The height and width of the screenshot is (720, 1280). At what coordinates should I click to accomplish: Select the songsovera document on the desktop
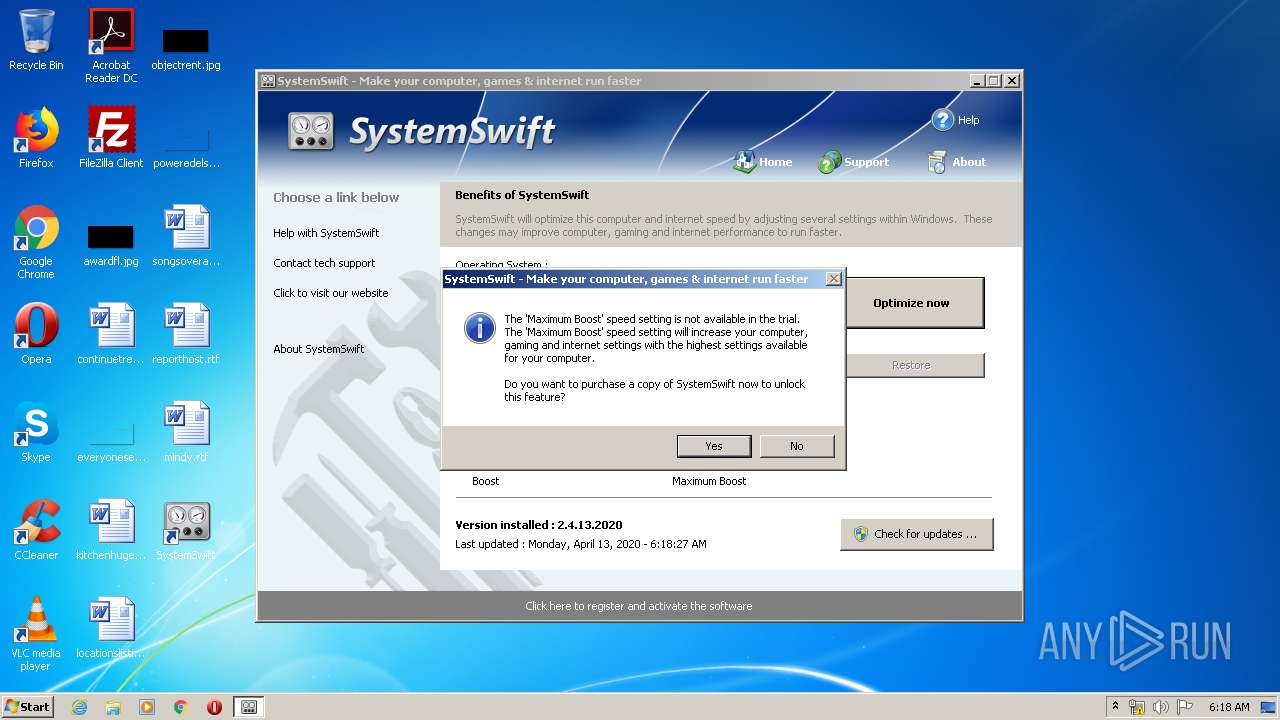point(186,236)
